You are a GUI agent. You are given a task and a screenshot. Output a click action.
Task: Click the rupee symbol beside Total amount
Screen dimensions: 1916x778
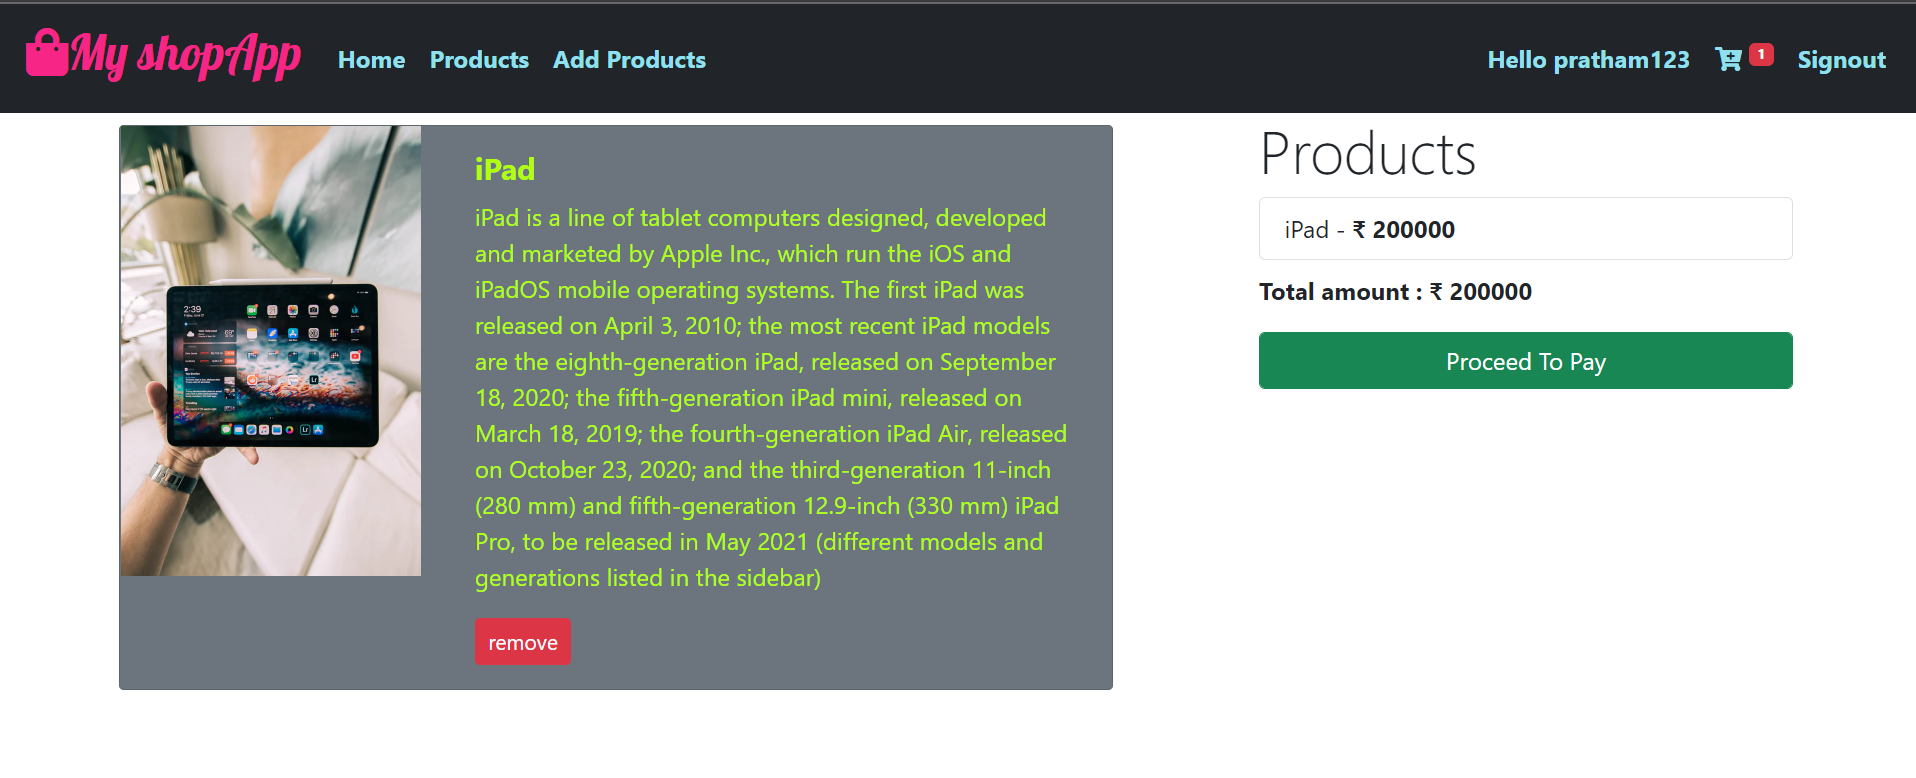coord(1434,292)
